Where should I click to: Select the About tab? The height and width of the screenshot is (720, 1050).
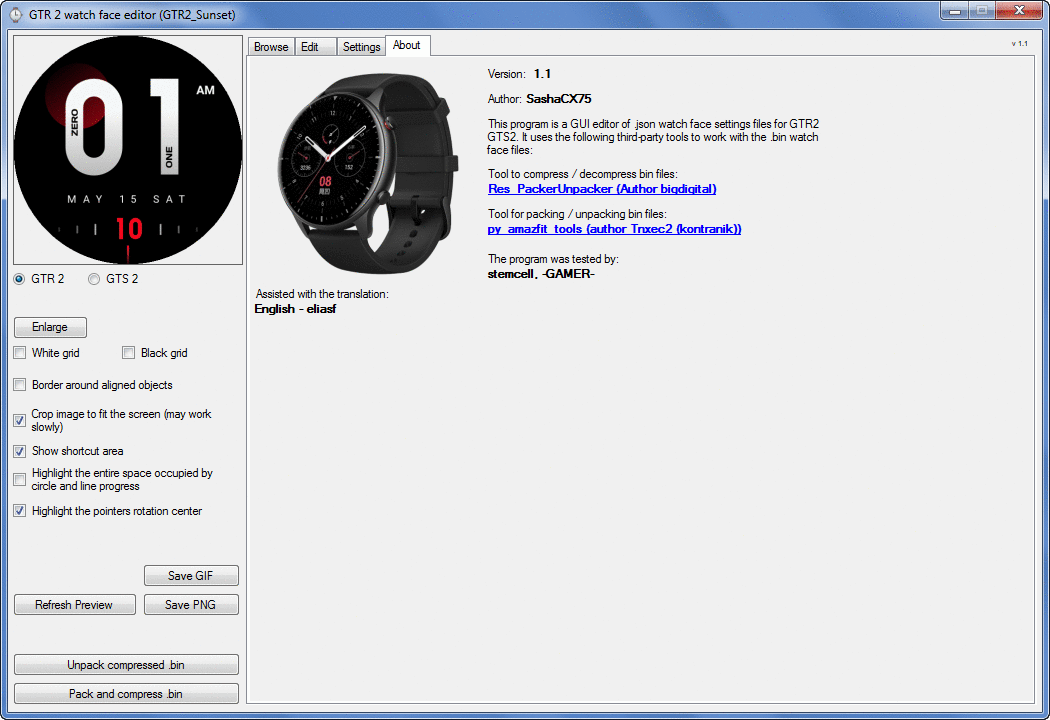pyautogui.click(x=407, y=46)
